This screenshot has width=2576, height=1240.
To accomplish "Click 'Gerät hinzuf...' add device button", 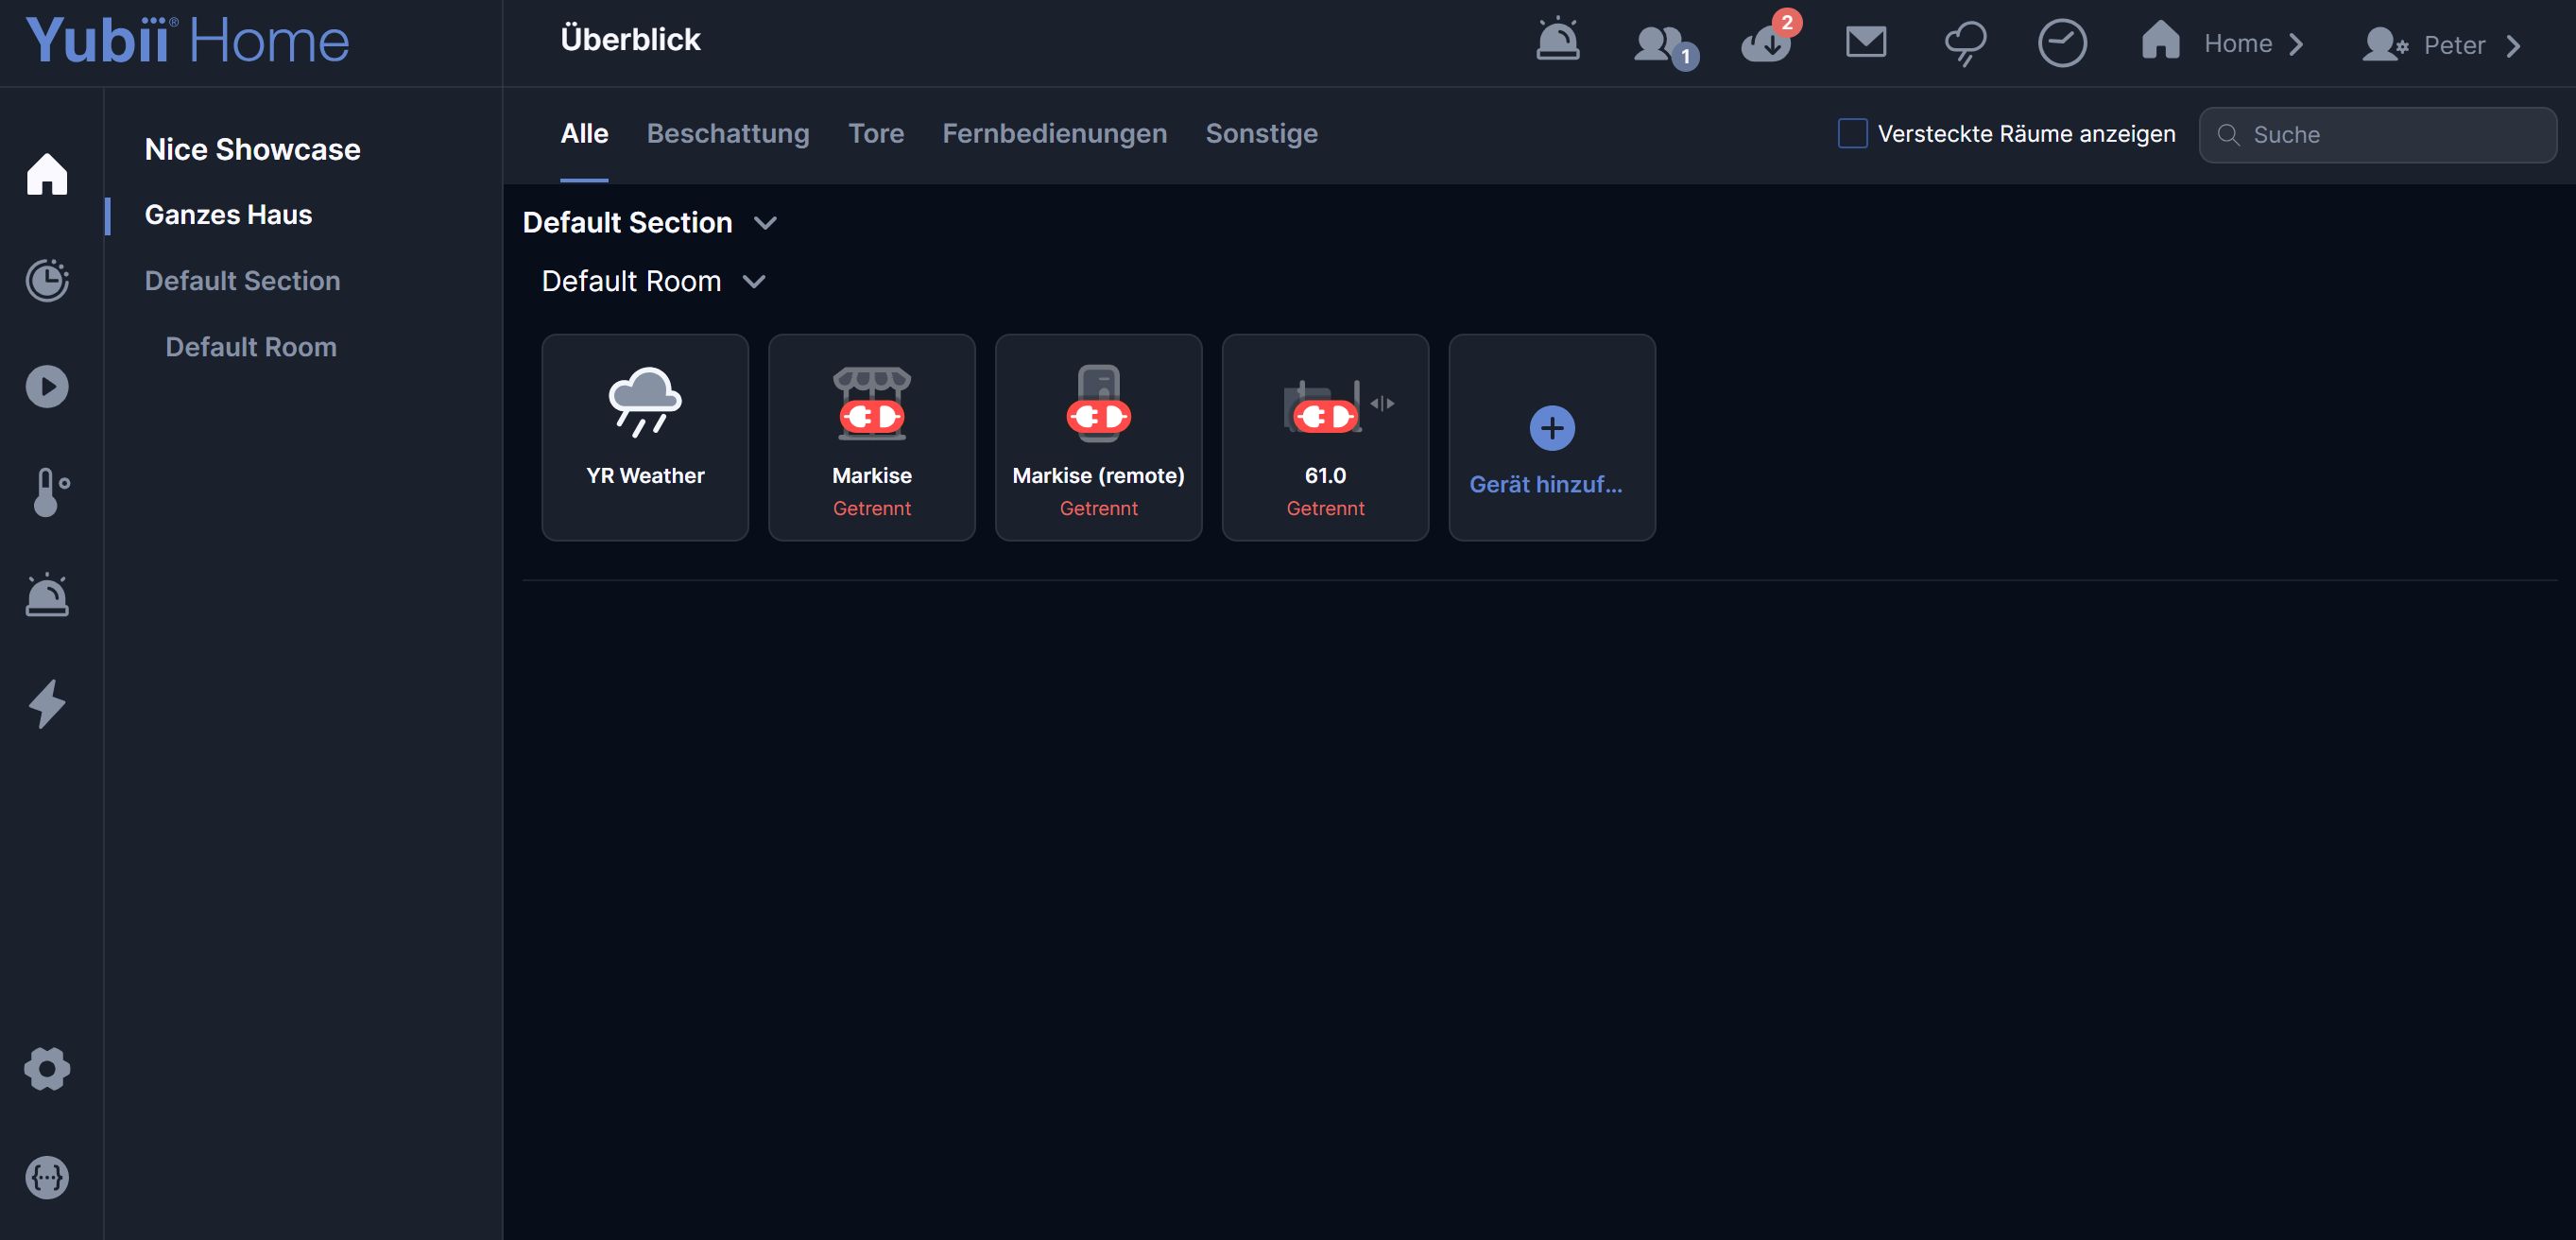I will [x=1551, y=438].
